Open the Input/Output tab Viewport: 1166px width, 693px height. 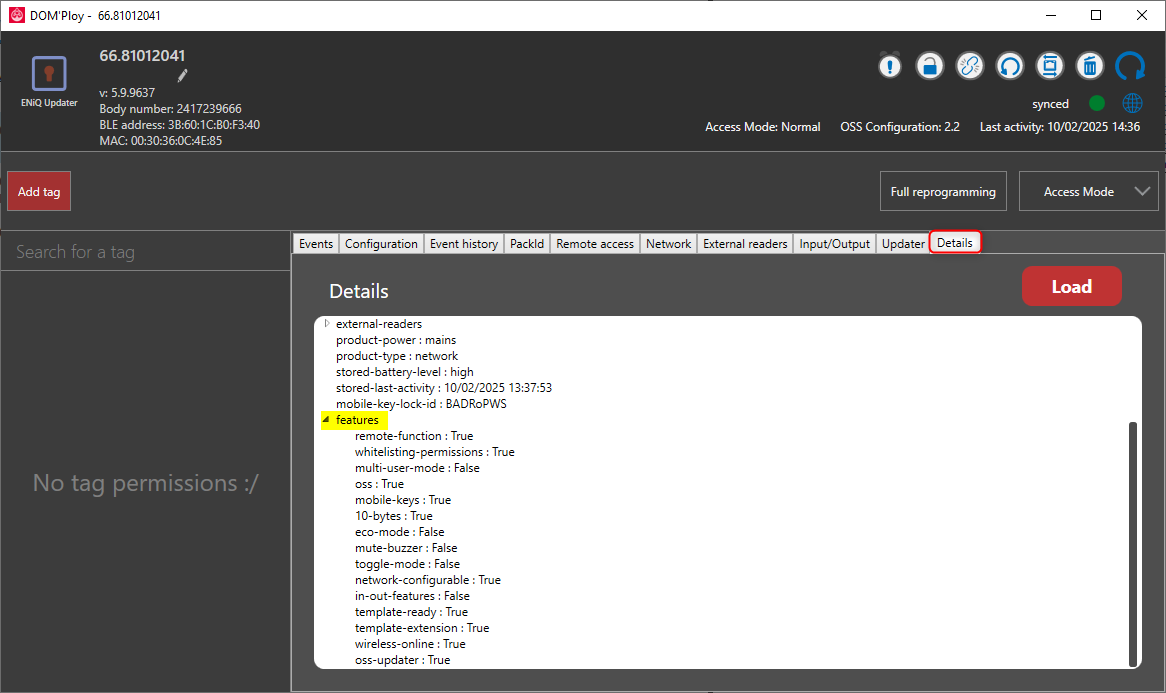[x=834, y=244]
